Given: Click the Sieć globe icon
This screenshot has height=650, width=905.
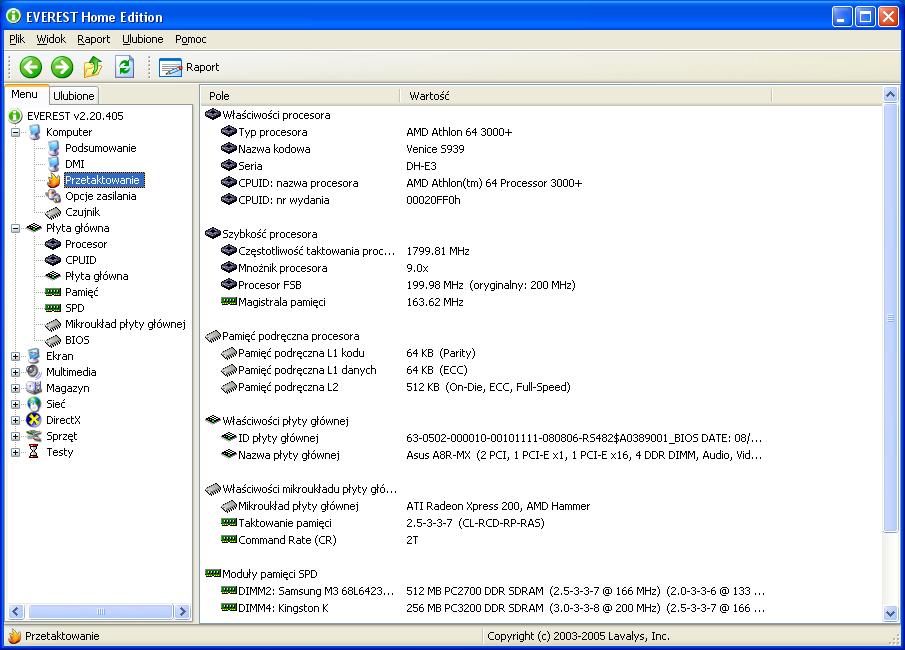Looking at the screenshot, I should point(34,404).
